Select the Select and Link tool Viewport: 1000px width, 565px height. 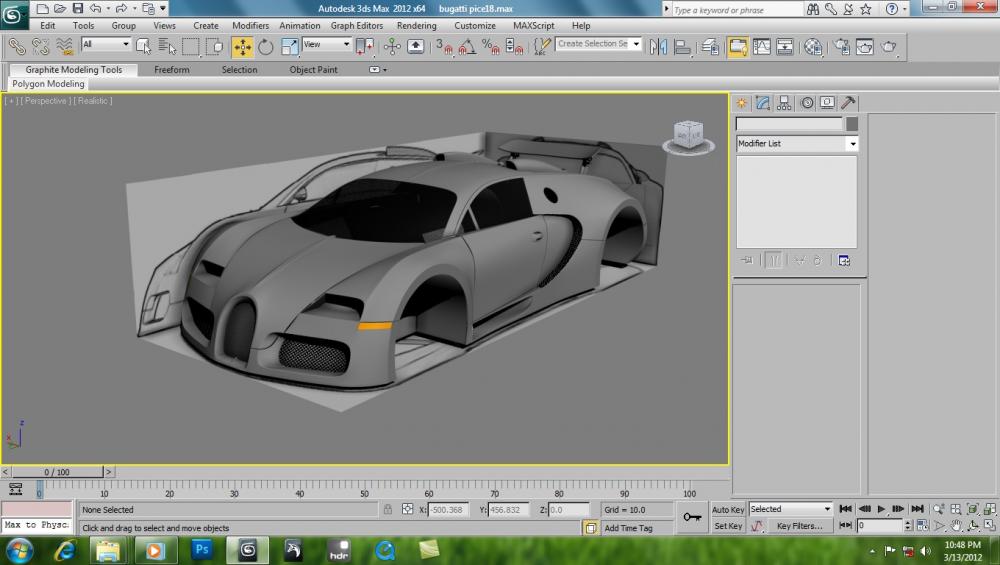coord(17,47)
